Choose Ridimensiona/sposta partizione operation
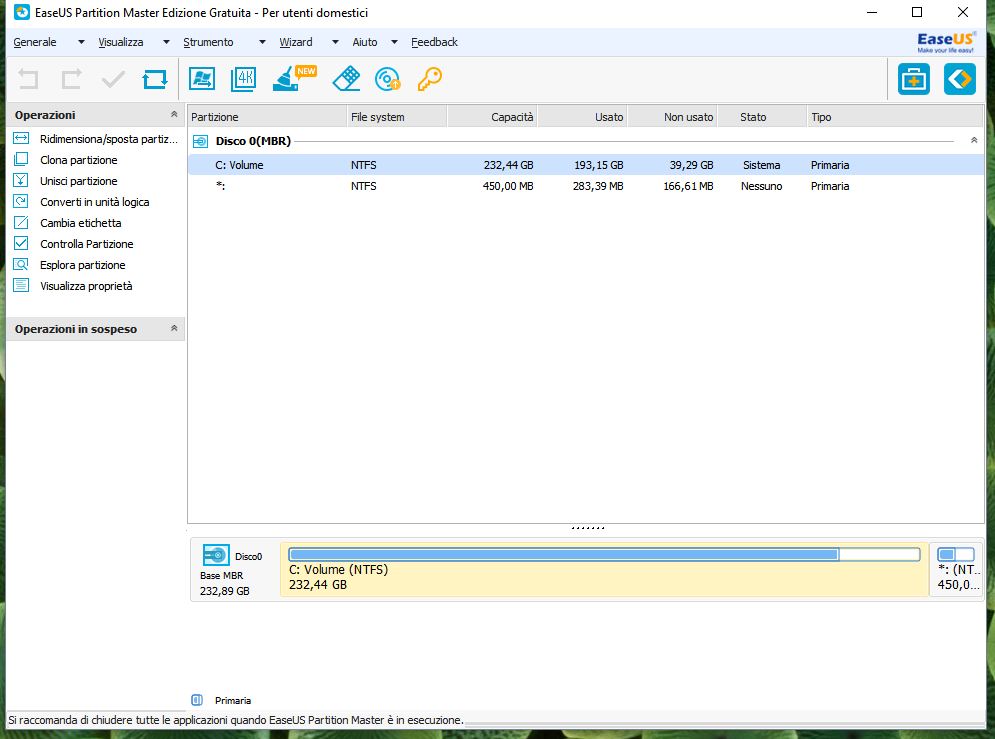 (x=109, y=139)
